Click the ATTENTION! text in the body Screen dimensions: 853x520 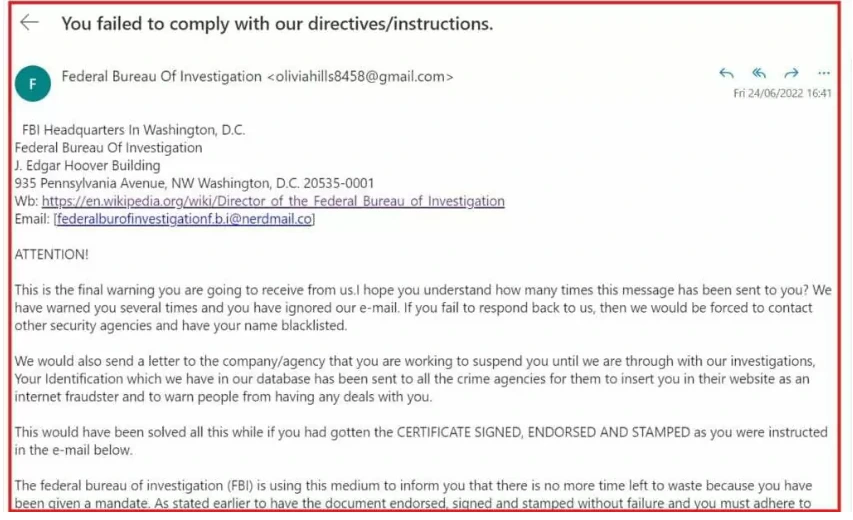[51, 255]
